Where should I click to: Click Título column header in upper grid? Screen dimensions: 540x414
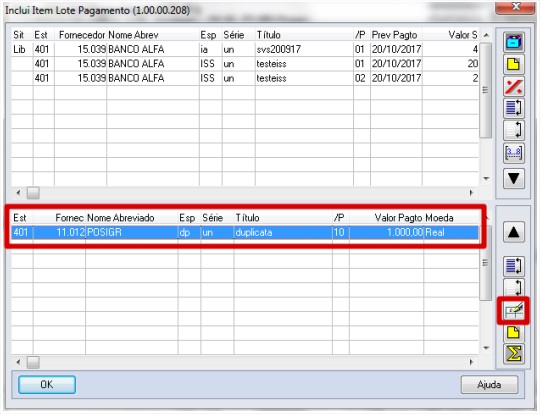(269, 35)
